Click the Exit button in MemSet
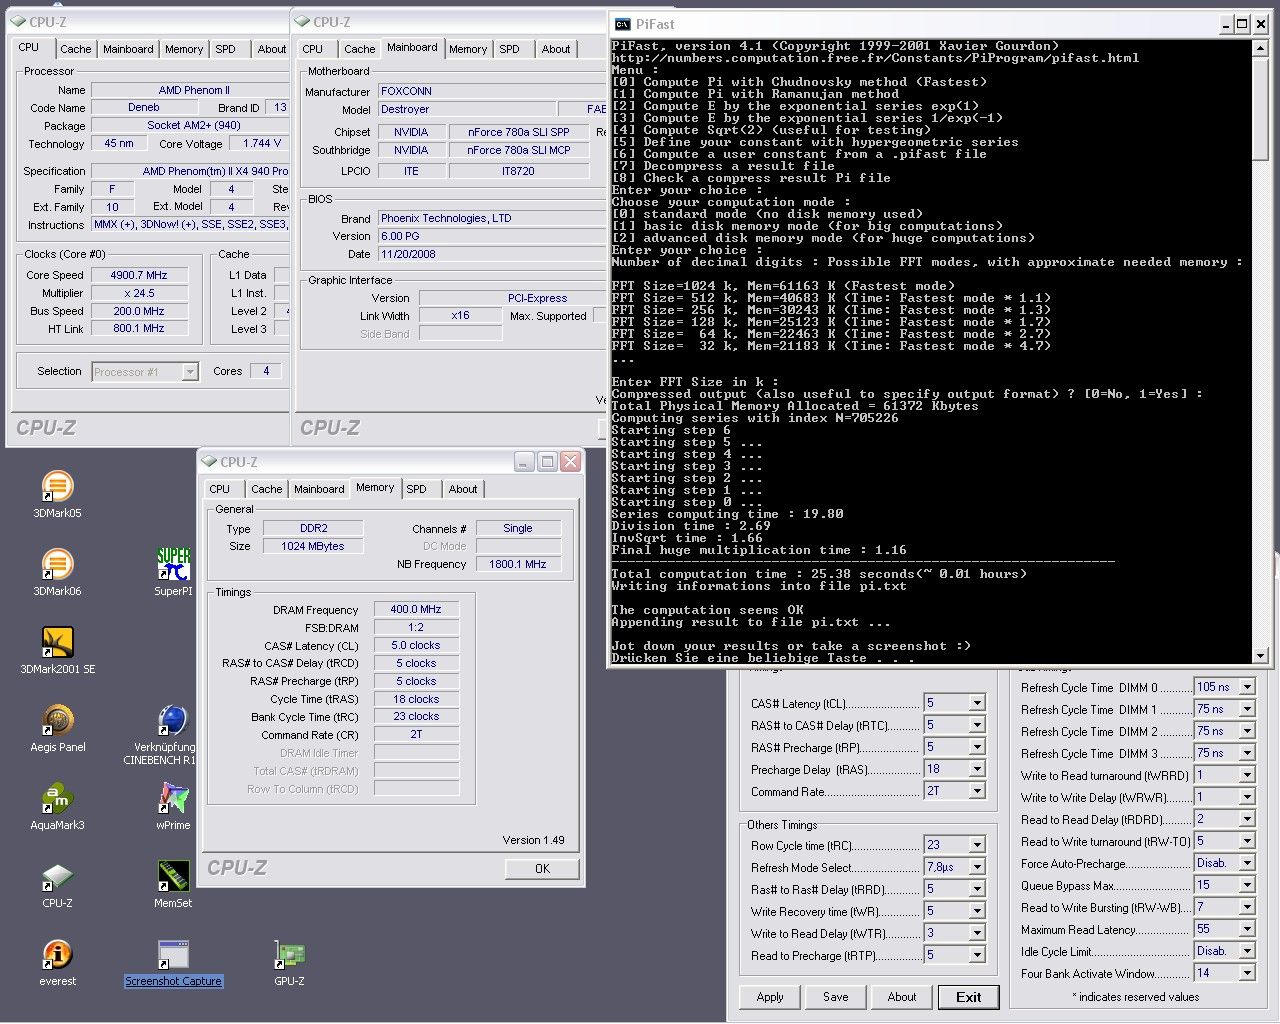 pos(968,997)
